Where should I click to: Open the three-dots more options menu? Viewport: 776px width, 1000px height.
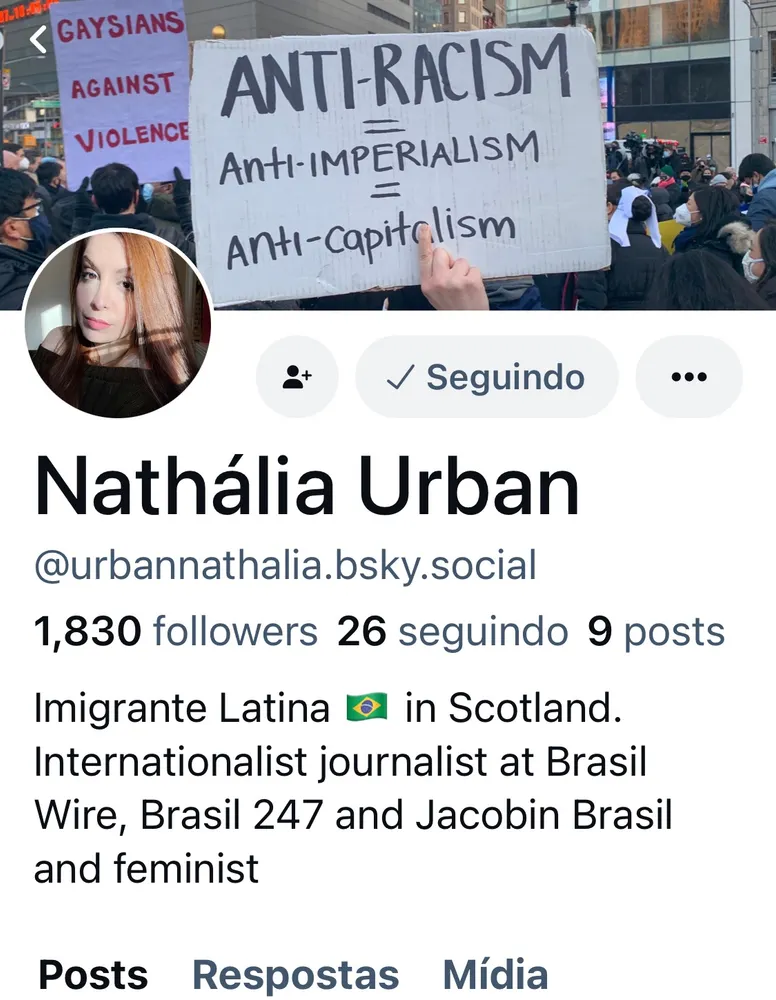[689, 376]
